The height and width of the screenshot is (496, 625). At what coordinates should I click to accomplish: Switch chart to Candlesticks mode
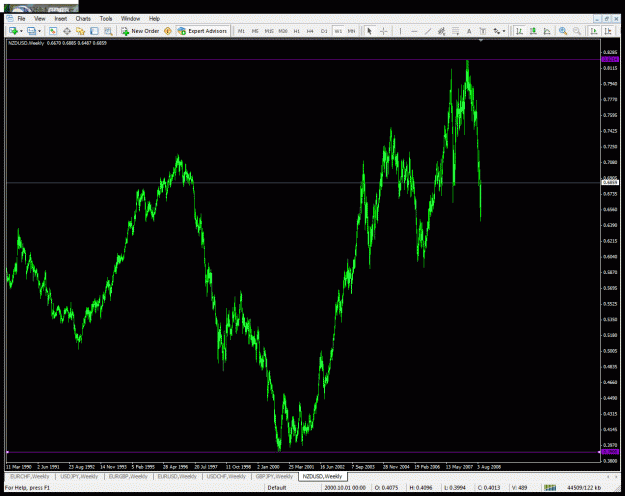pyautogui.click(x=533, y=31)
